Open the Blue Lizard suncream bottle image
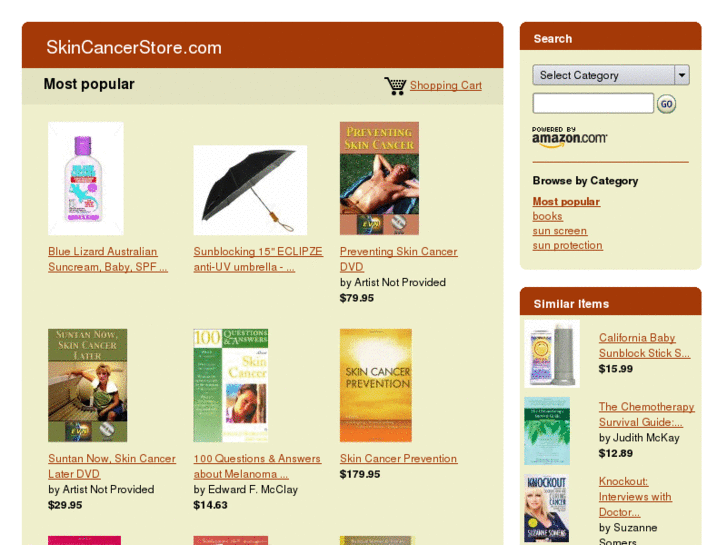Screen dimensions: 727x545 point(86,179)
